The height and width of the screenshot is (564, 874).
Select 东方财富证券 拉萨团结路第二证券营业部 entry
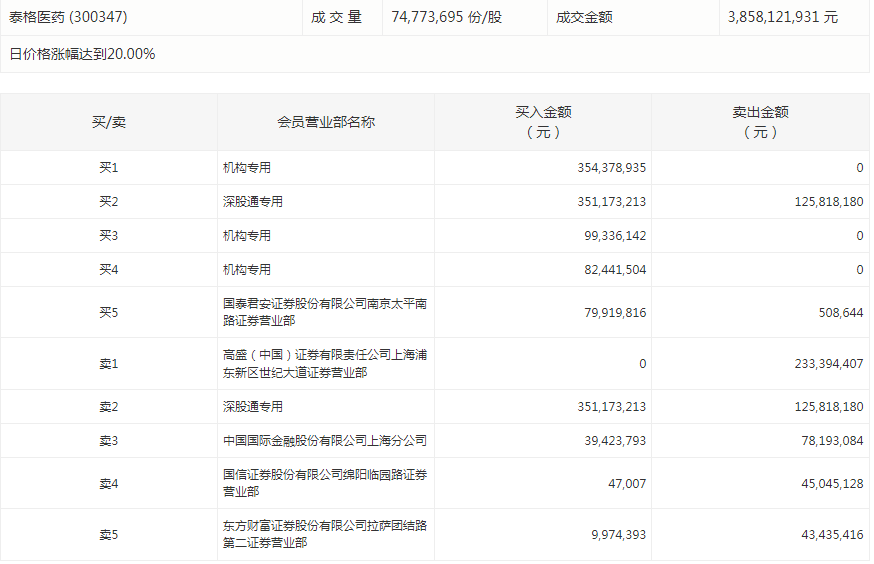324,534
